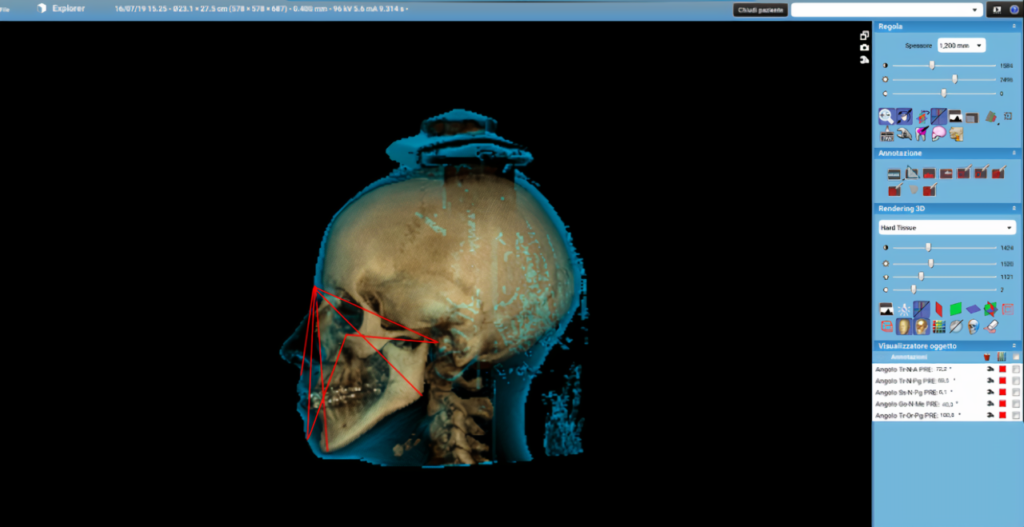The height and width of the screenshot is (527, 1024).
Task: Select the Angolo Tr-N-A PRE annotation row
Action: (x=947, y=370)
